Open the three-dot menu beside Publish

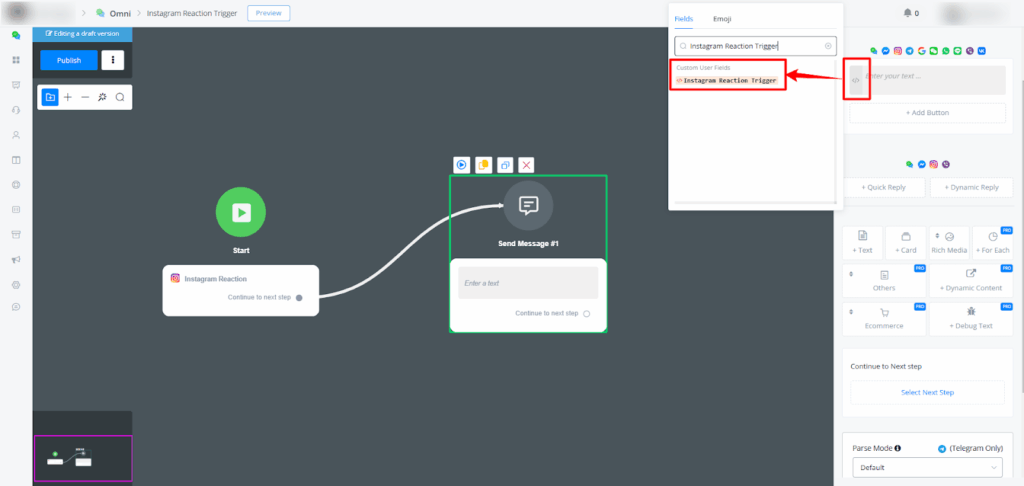(114, 60)
